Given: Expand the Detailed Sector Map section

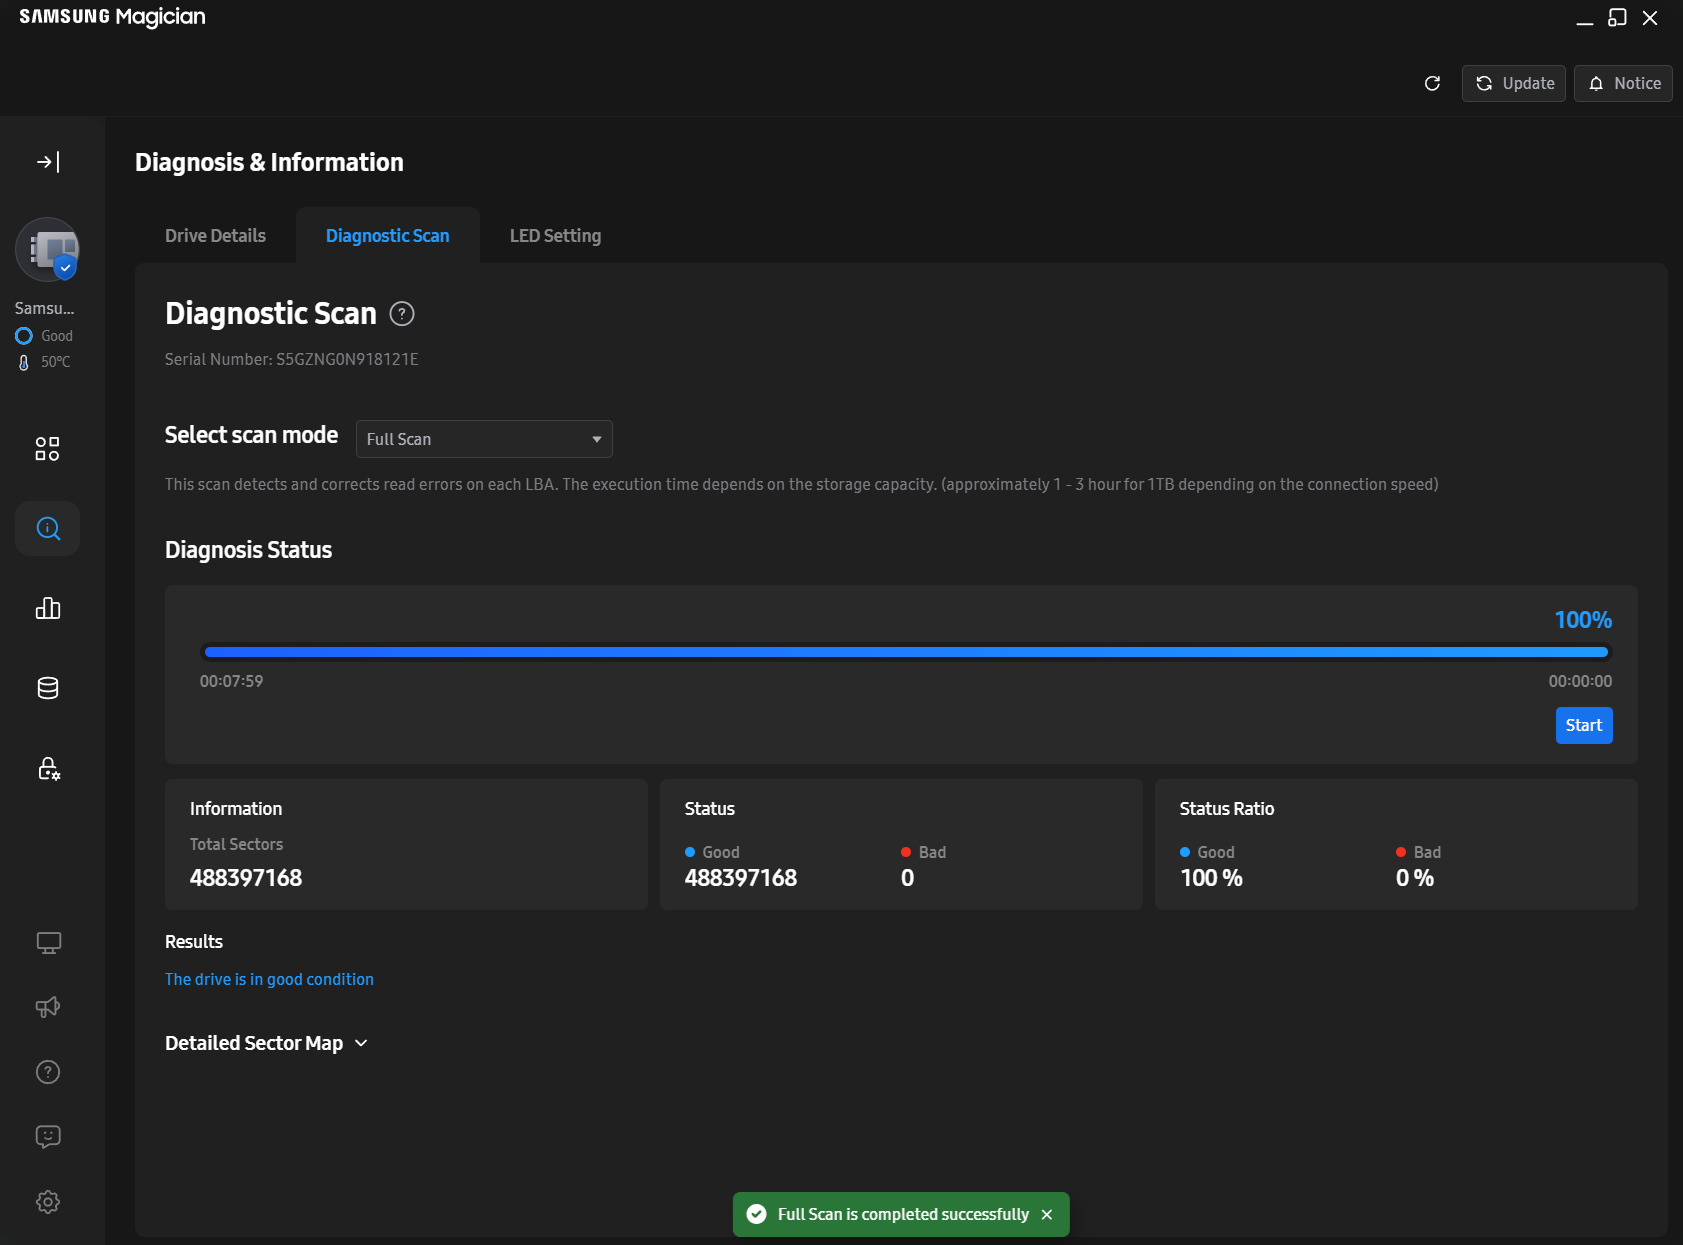Looking at the screenshot, I should pos(266,1043).
